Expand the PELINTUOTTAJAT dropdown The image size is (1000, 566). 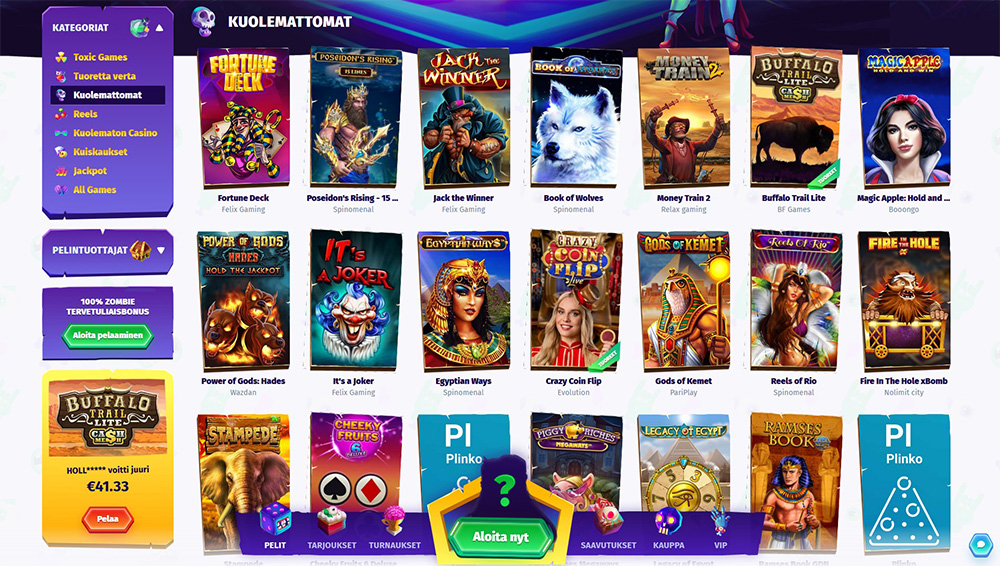161,250
